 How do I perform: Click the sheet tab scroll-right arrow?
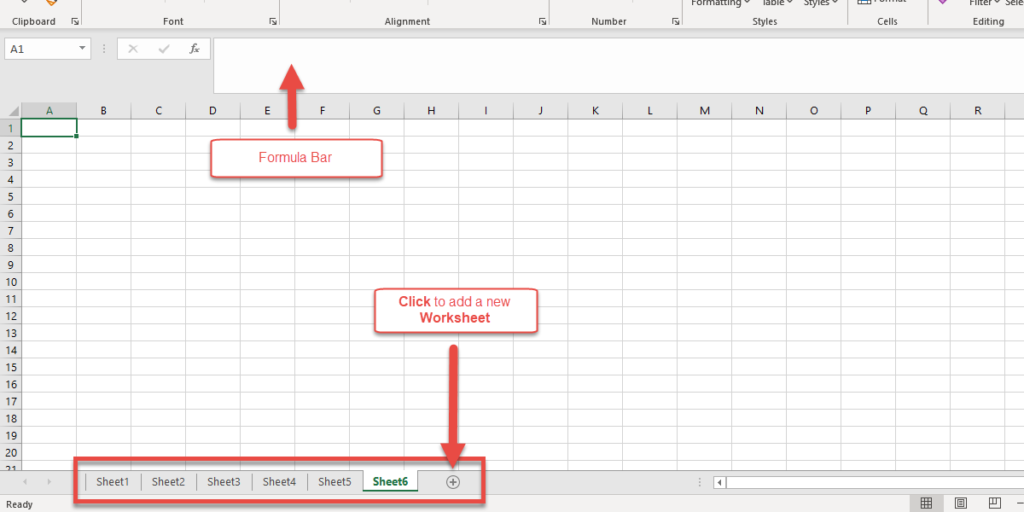pos(49,482)
